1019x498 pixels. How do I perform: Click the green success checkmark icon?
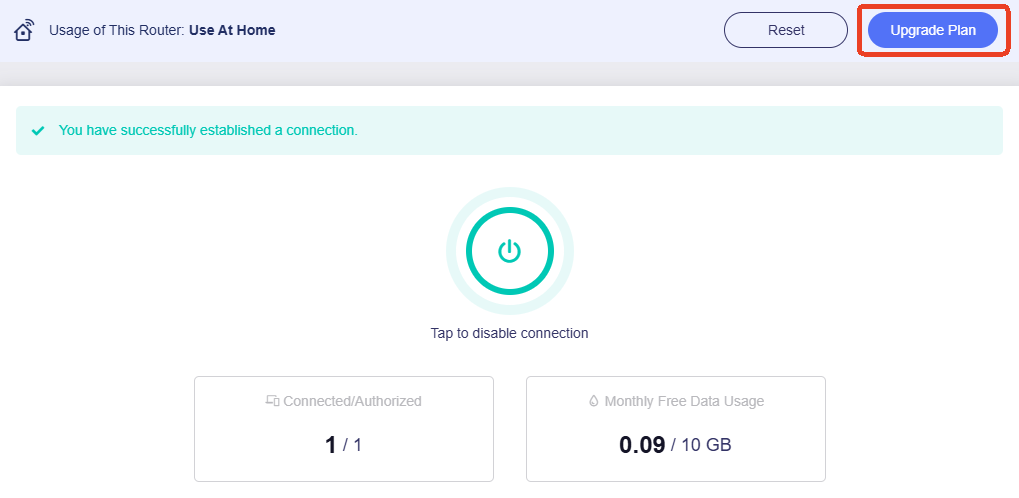click(x=38, y=131)
